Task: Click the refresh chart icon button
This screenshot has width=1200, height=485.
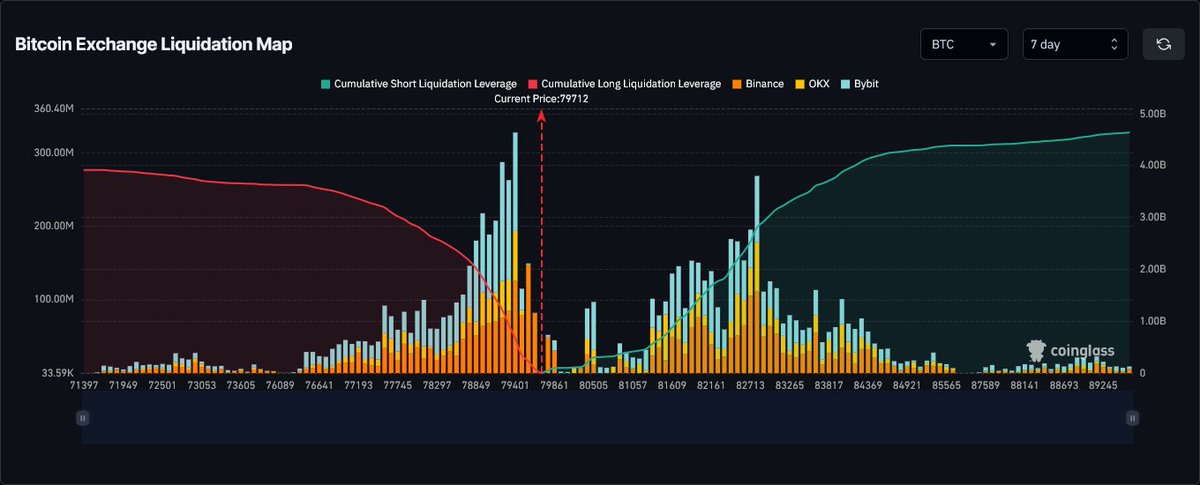Action: [1163, 44]
